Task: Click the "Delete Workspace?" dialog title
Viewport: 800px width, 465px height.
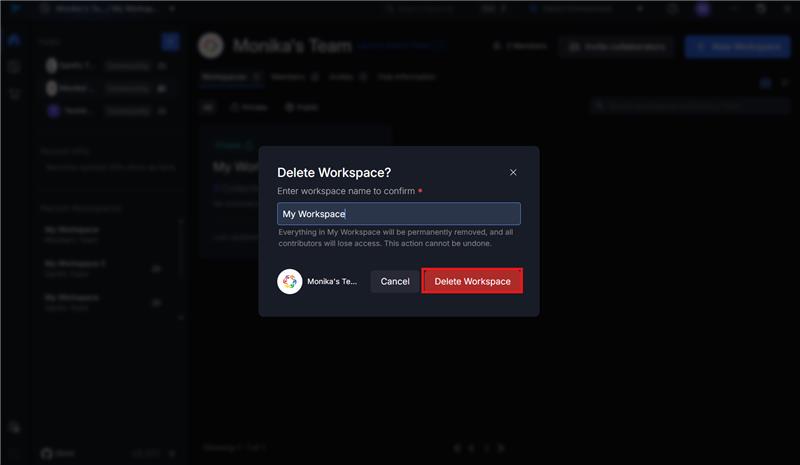Action: click(x=334, y=173)
